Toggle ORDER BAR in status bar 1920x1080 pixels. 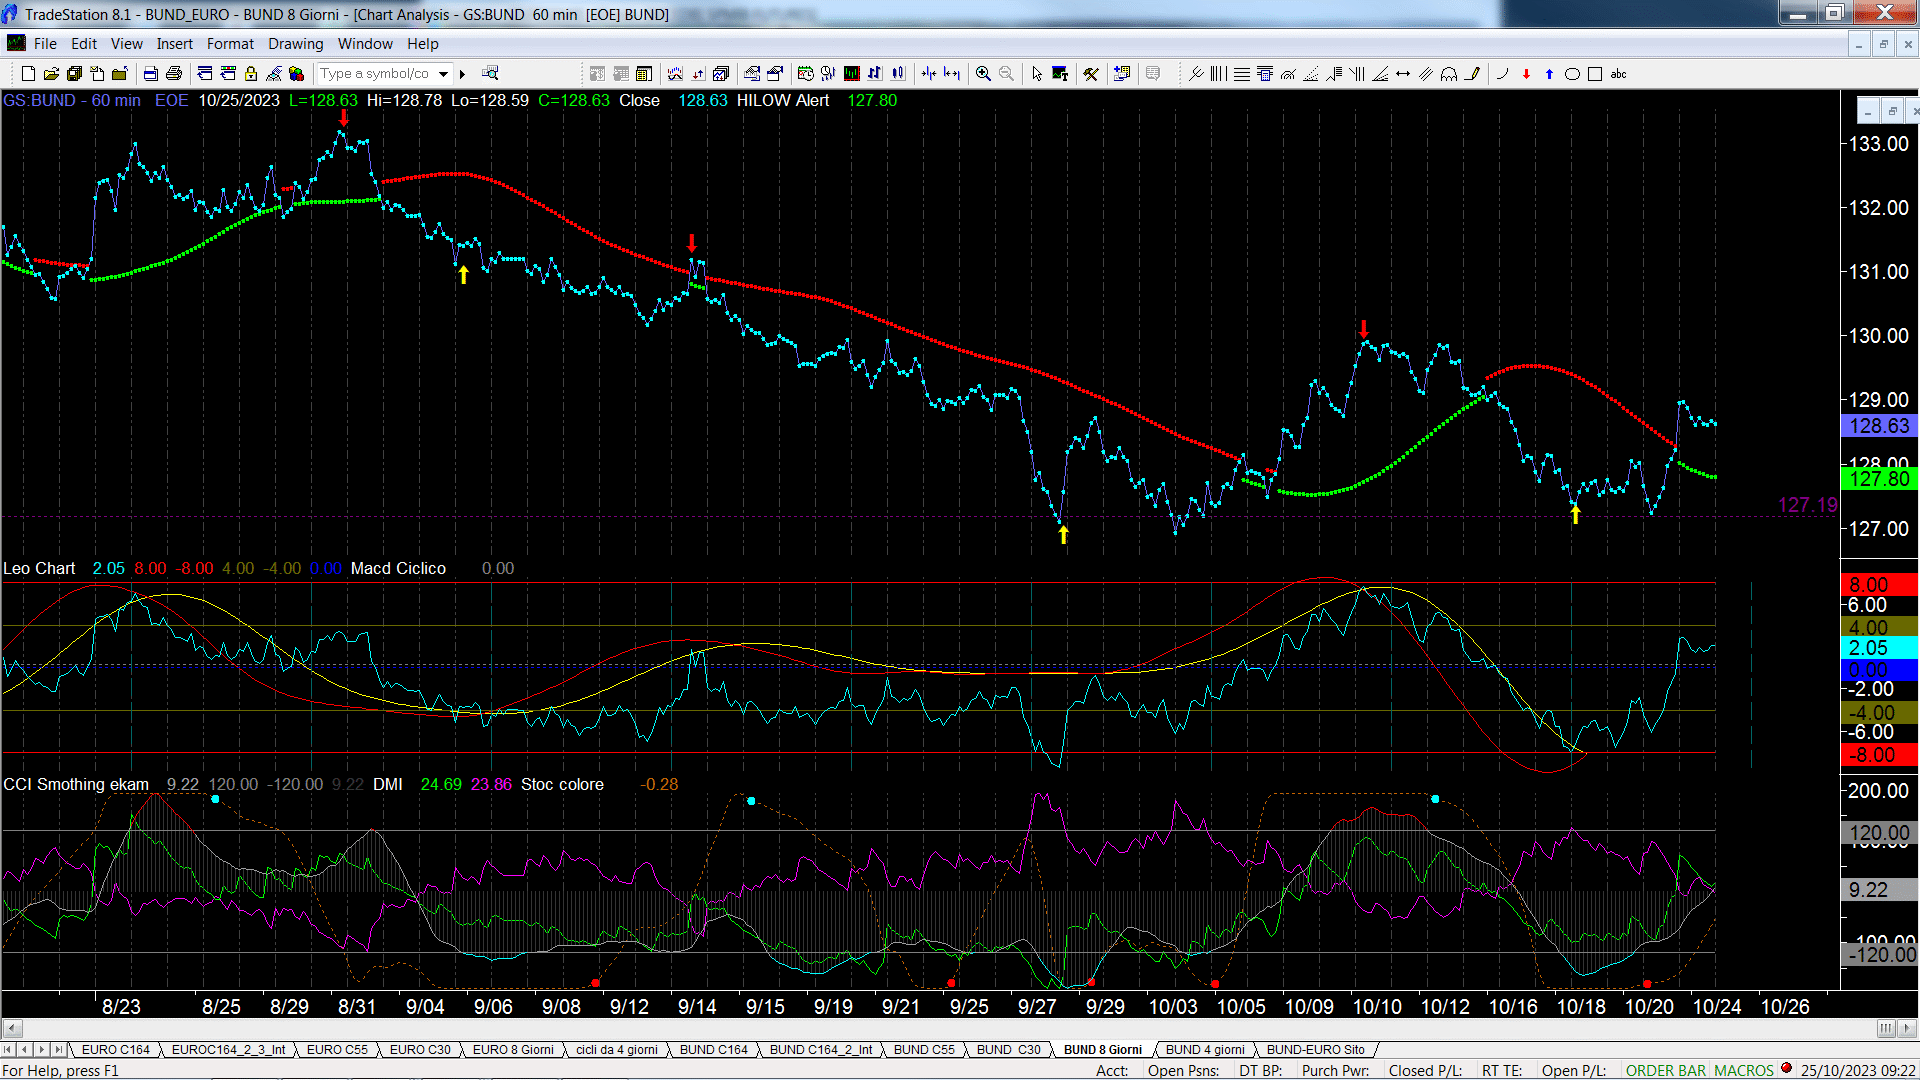1665,1071
